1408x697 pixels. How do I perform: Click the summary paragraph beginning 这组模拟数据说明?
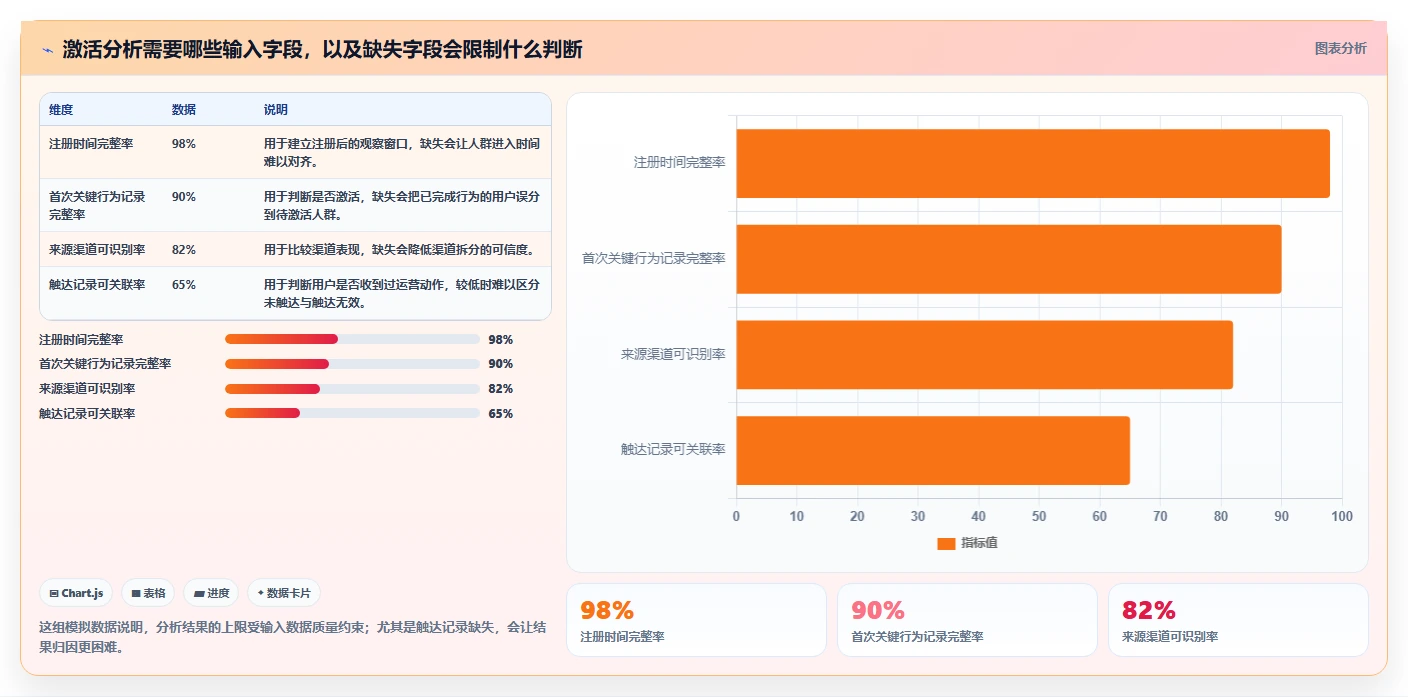292,637
